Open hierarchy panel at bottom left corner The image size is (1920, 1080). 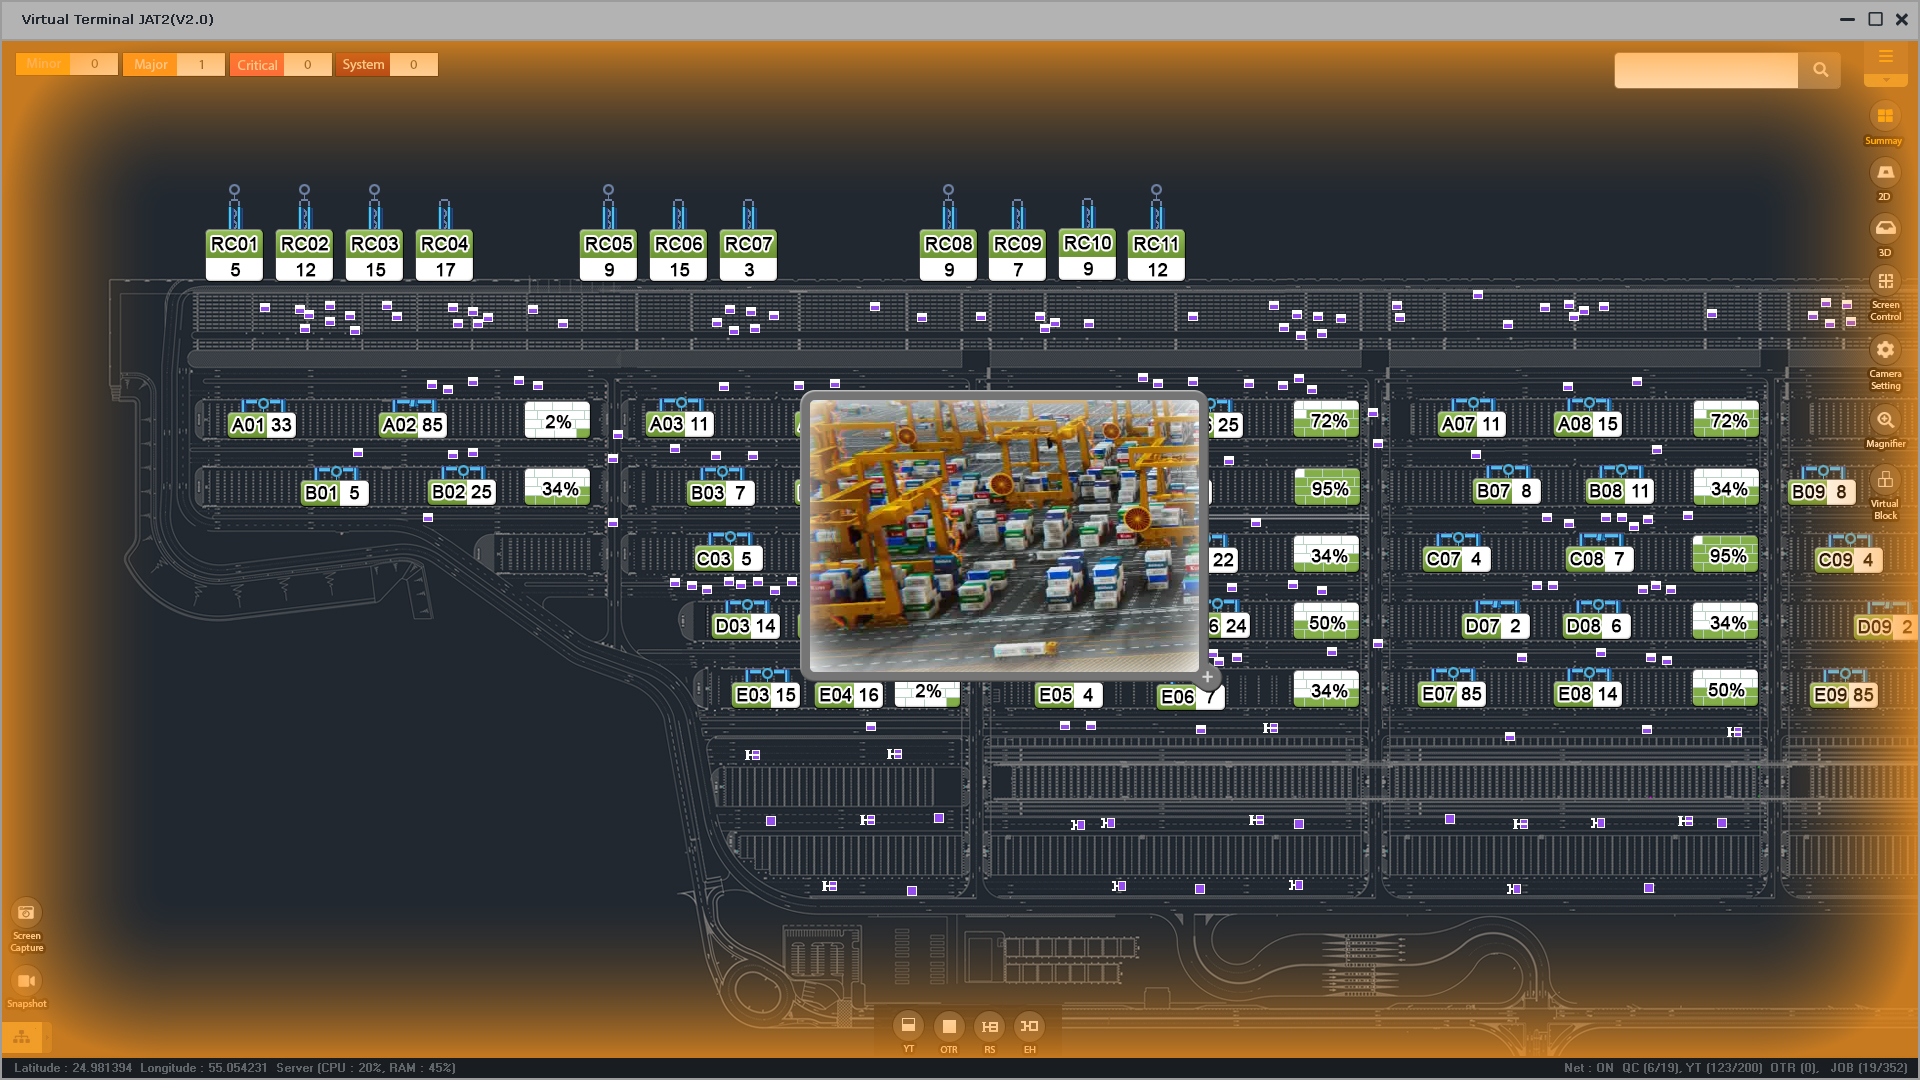pyautogui.click(x=22, y=1037)
